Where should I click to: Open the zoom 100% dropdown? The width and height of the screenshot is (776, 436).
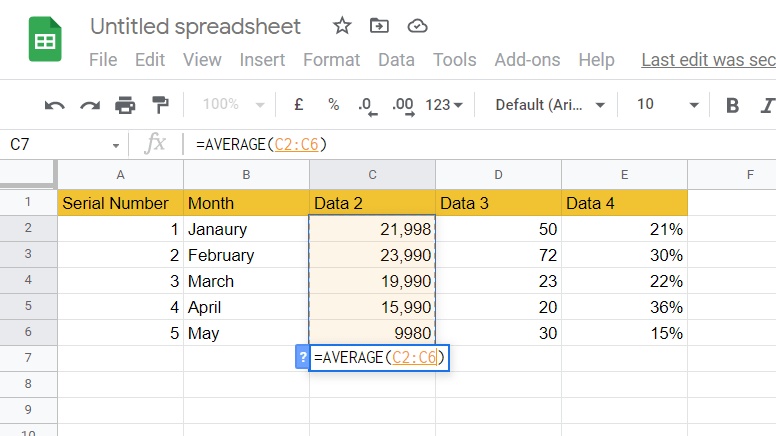[x=233, y=104]
